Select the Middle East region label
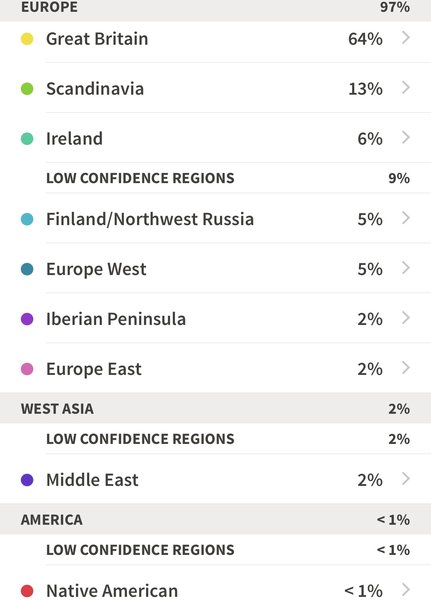Screen dimensions: 431x600 pos(92,480)
